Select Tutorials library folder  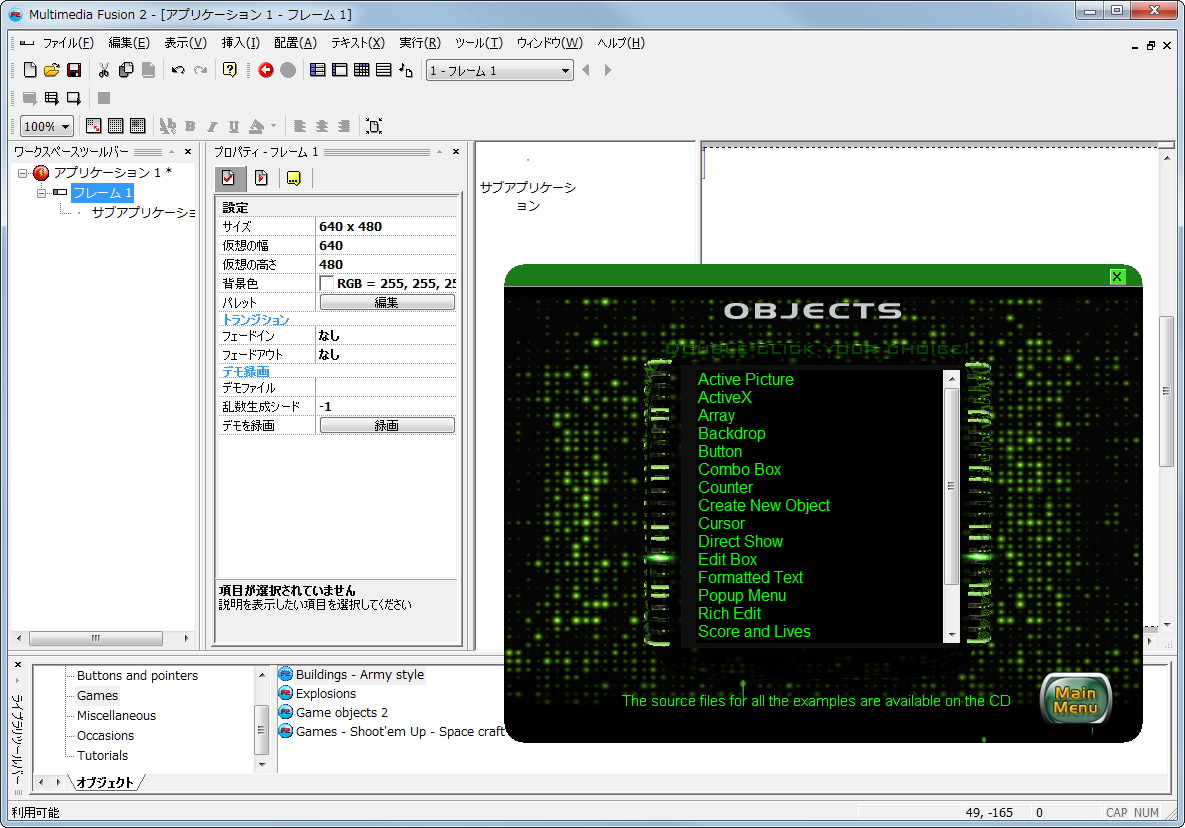point(102,755)
